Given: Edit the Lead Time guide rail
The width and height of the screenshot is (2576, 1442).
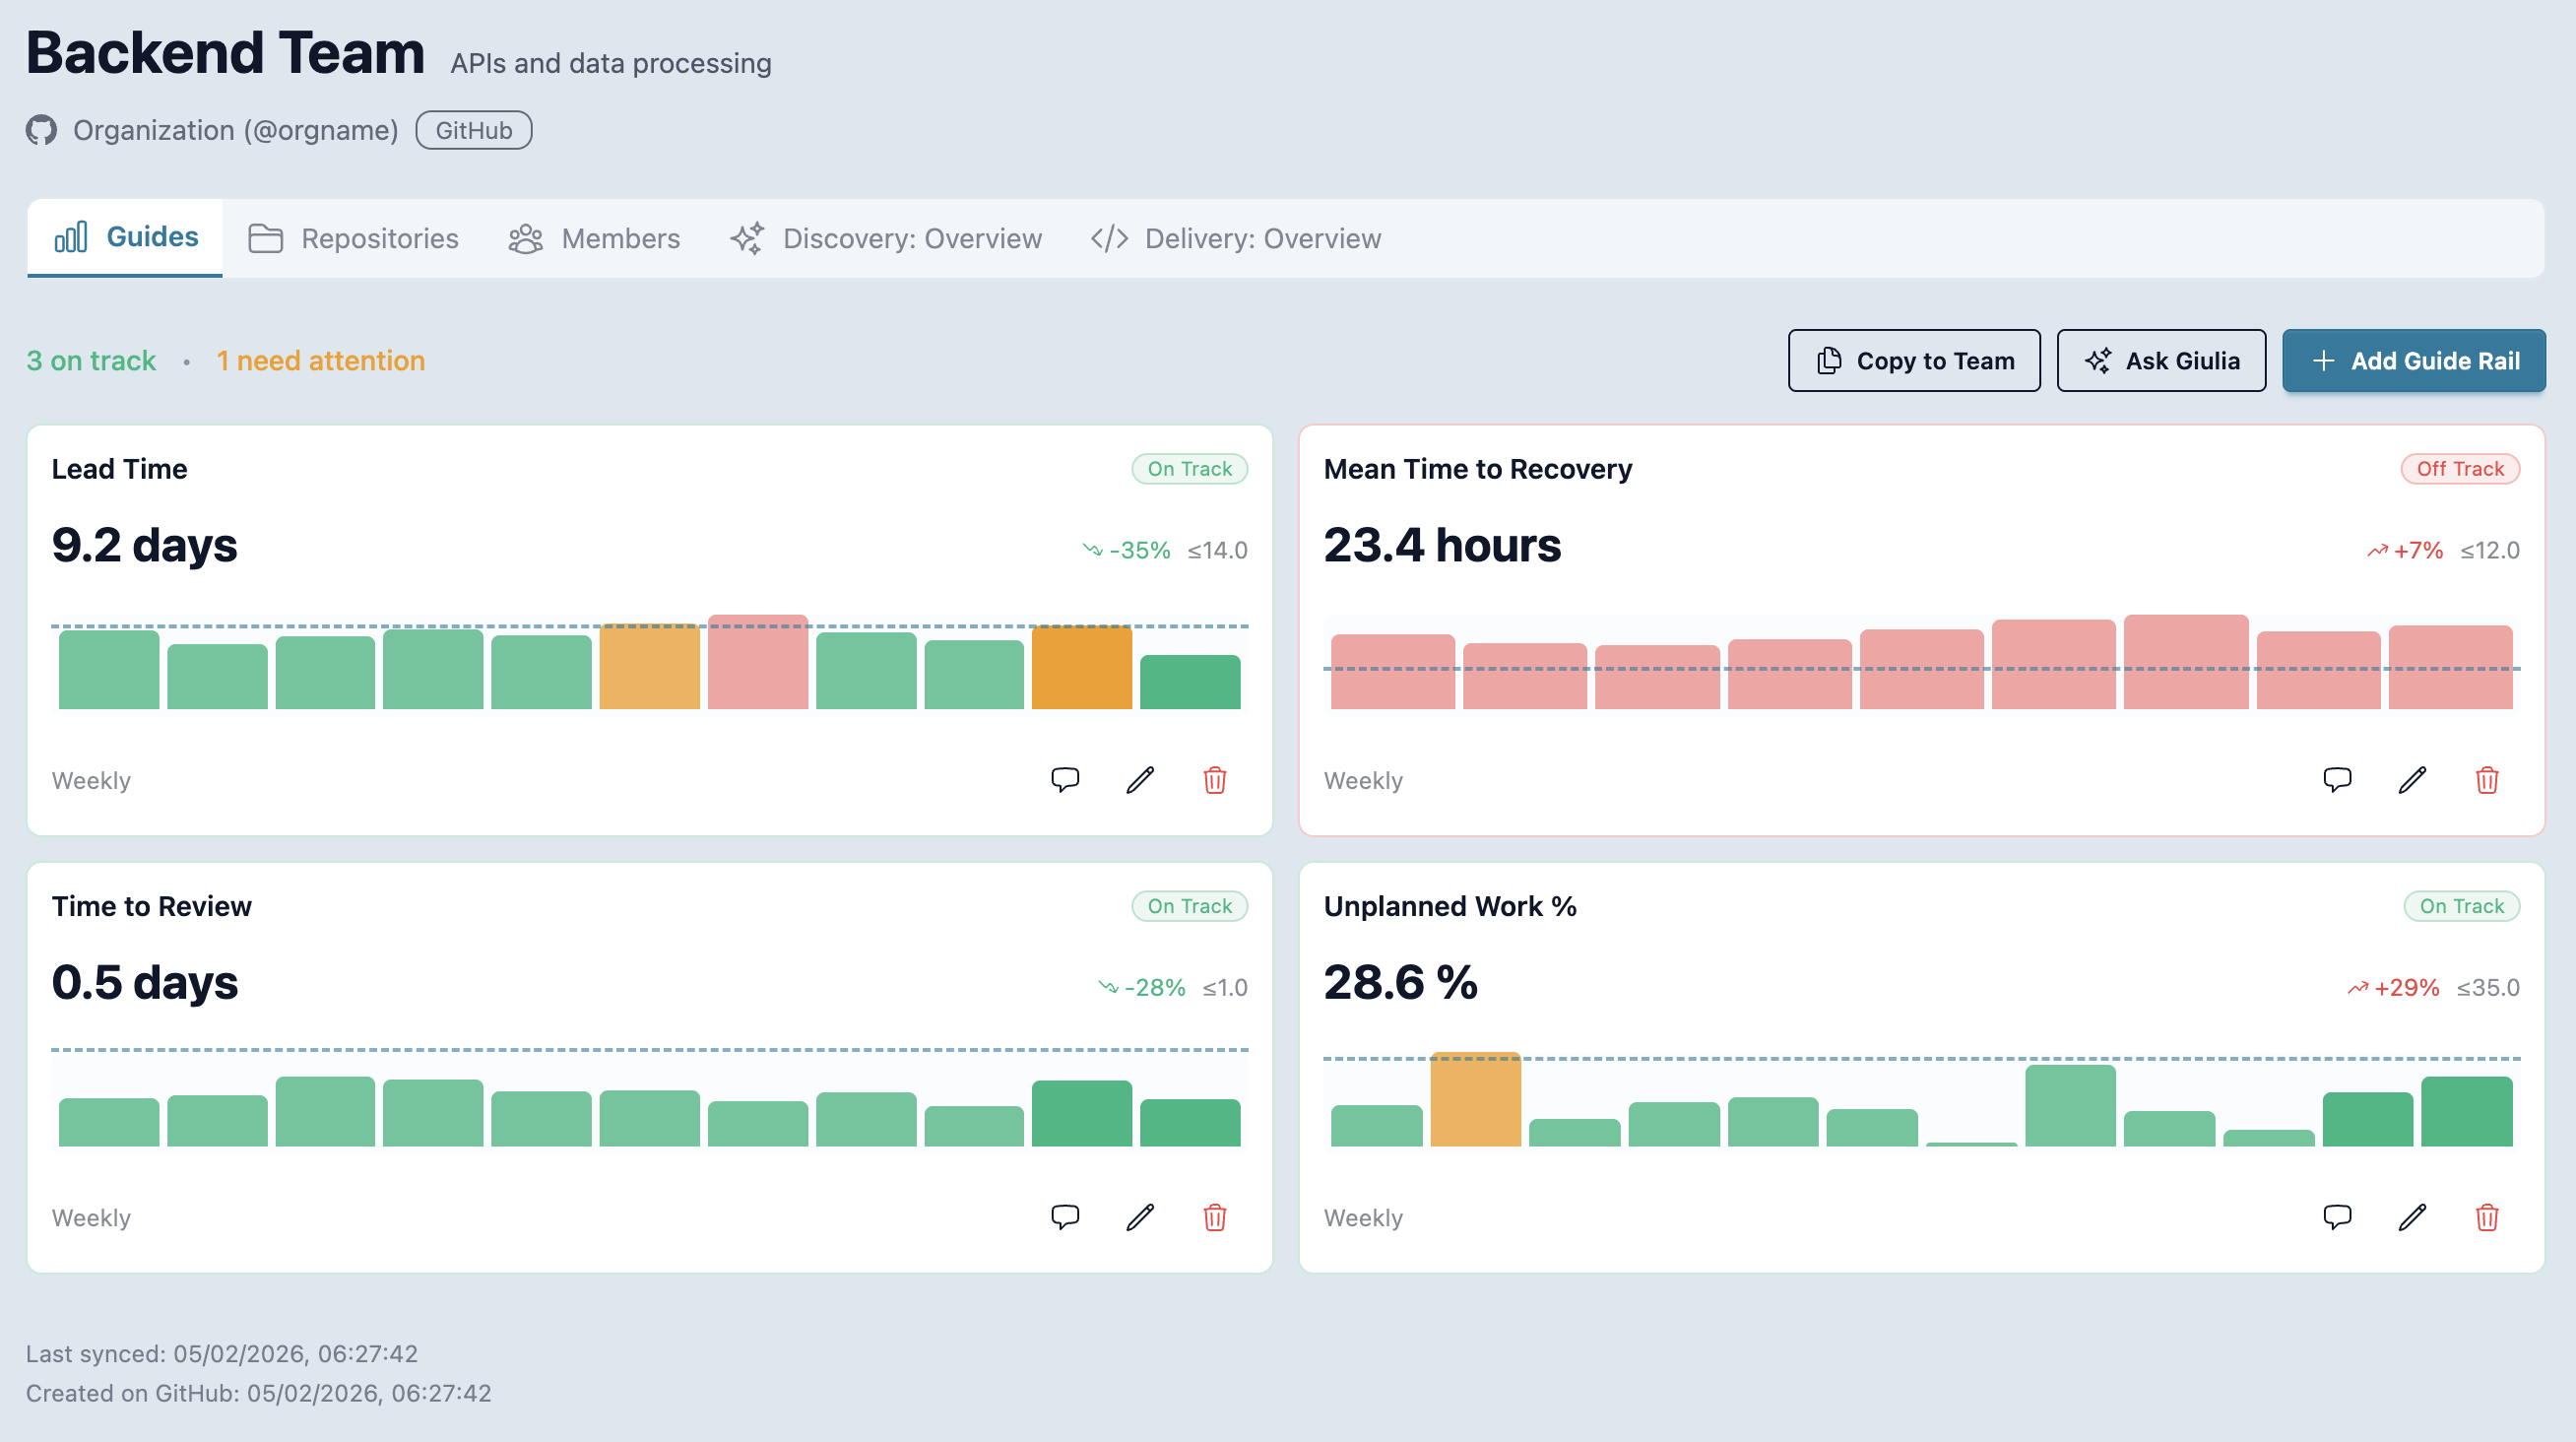Looking at the screenshot, I should (1140, 779).
